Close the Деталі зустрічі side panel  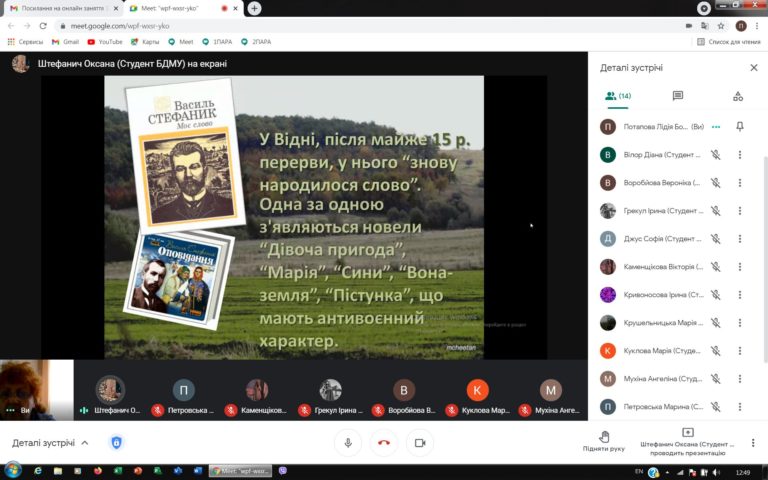click(x=754, y=68)
